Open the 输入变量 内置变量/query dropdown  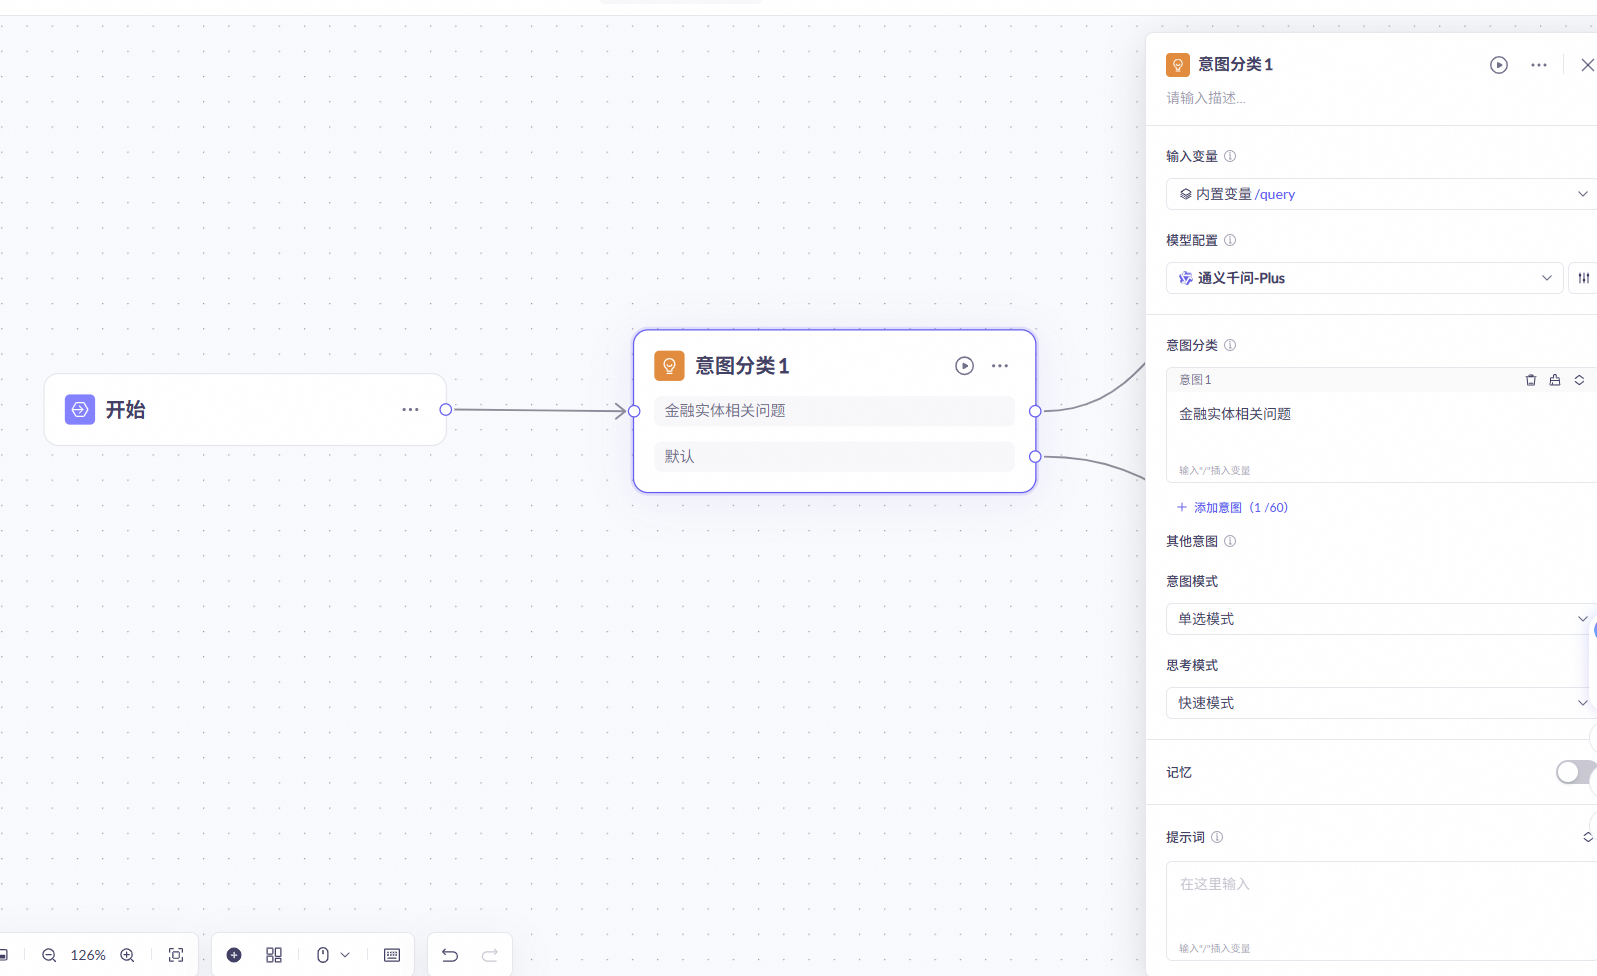tap(1381, 194)
